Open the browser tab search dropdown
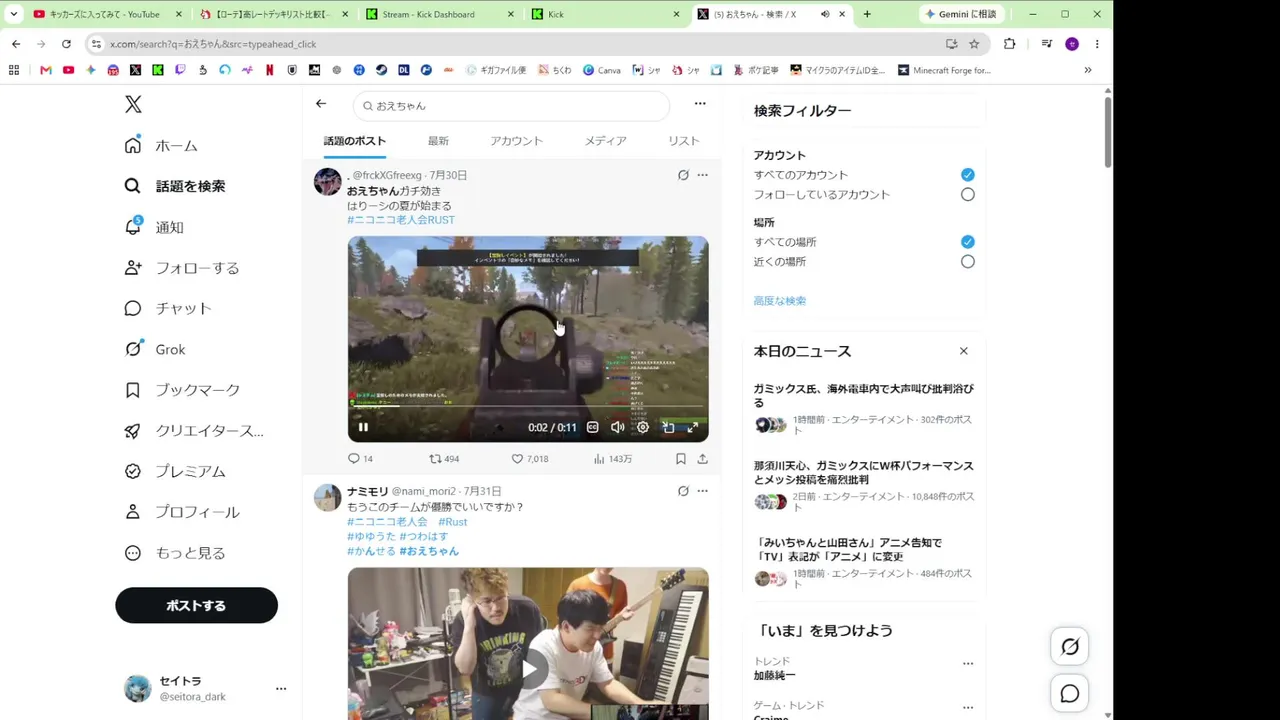The image size is (1280, 720). [x=13, y=14]
